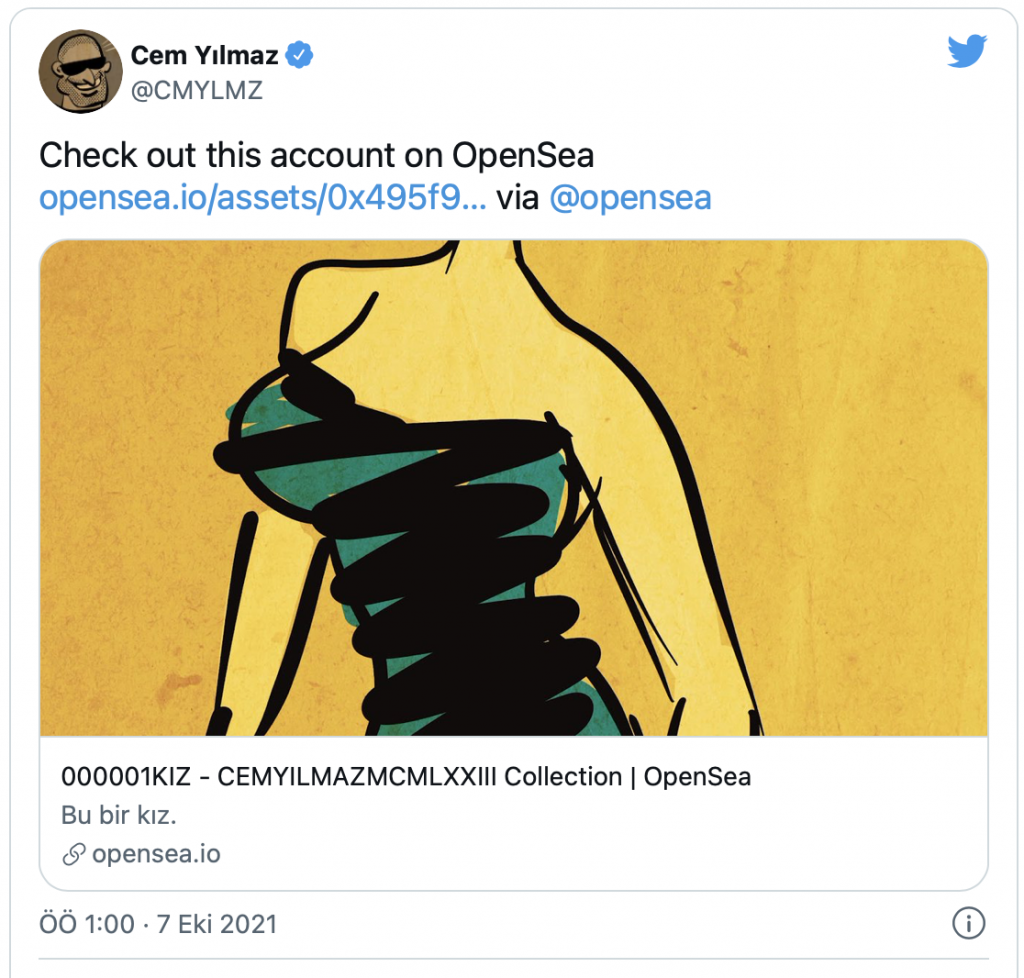Click the 'Check out this account on OpenSea' text
The height and width of the screenshot is (978, 1024).
click(x=317, y=155)
